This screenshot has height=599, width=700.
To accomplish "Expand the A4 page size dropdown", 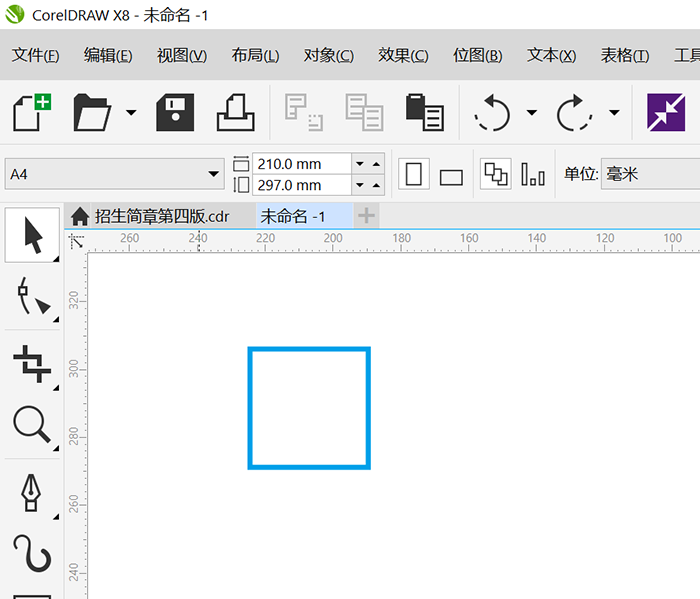I will [213, 175].
